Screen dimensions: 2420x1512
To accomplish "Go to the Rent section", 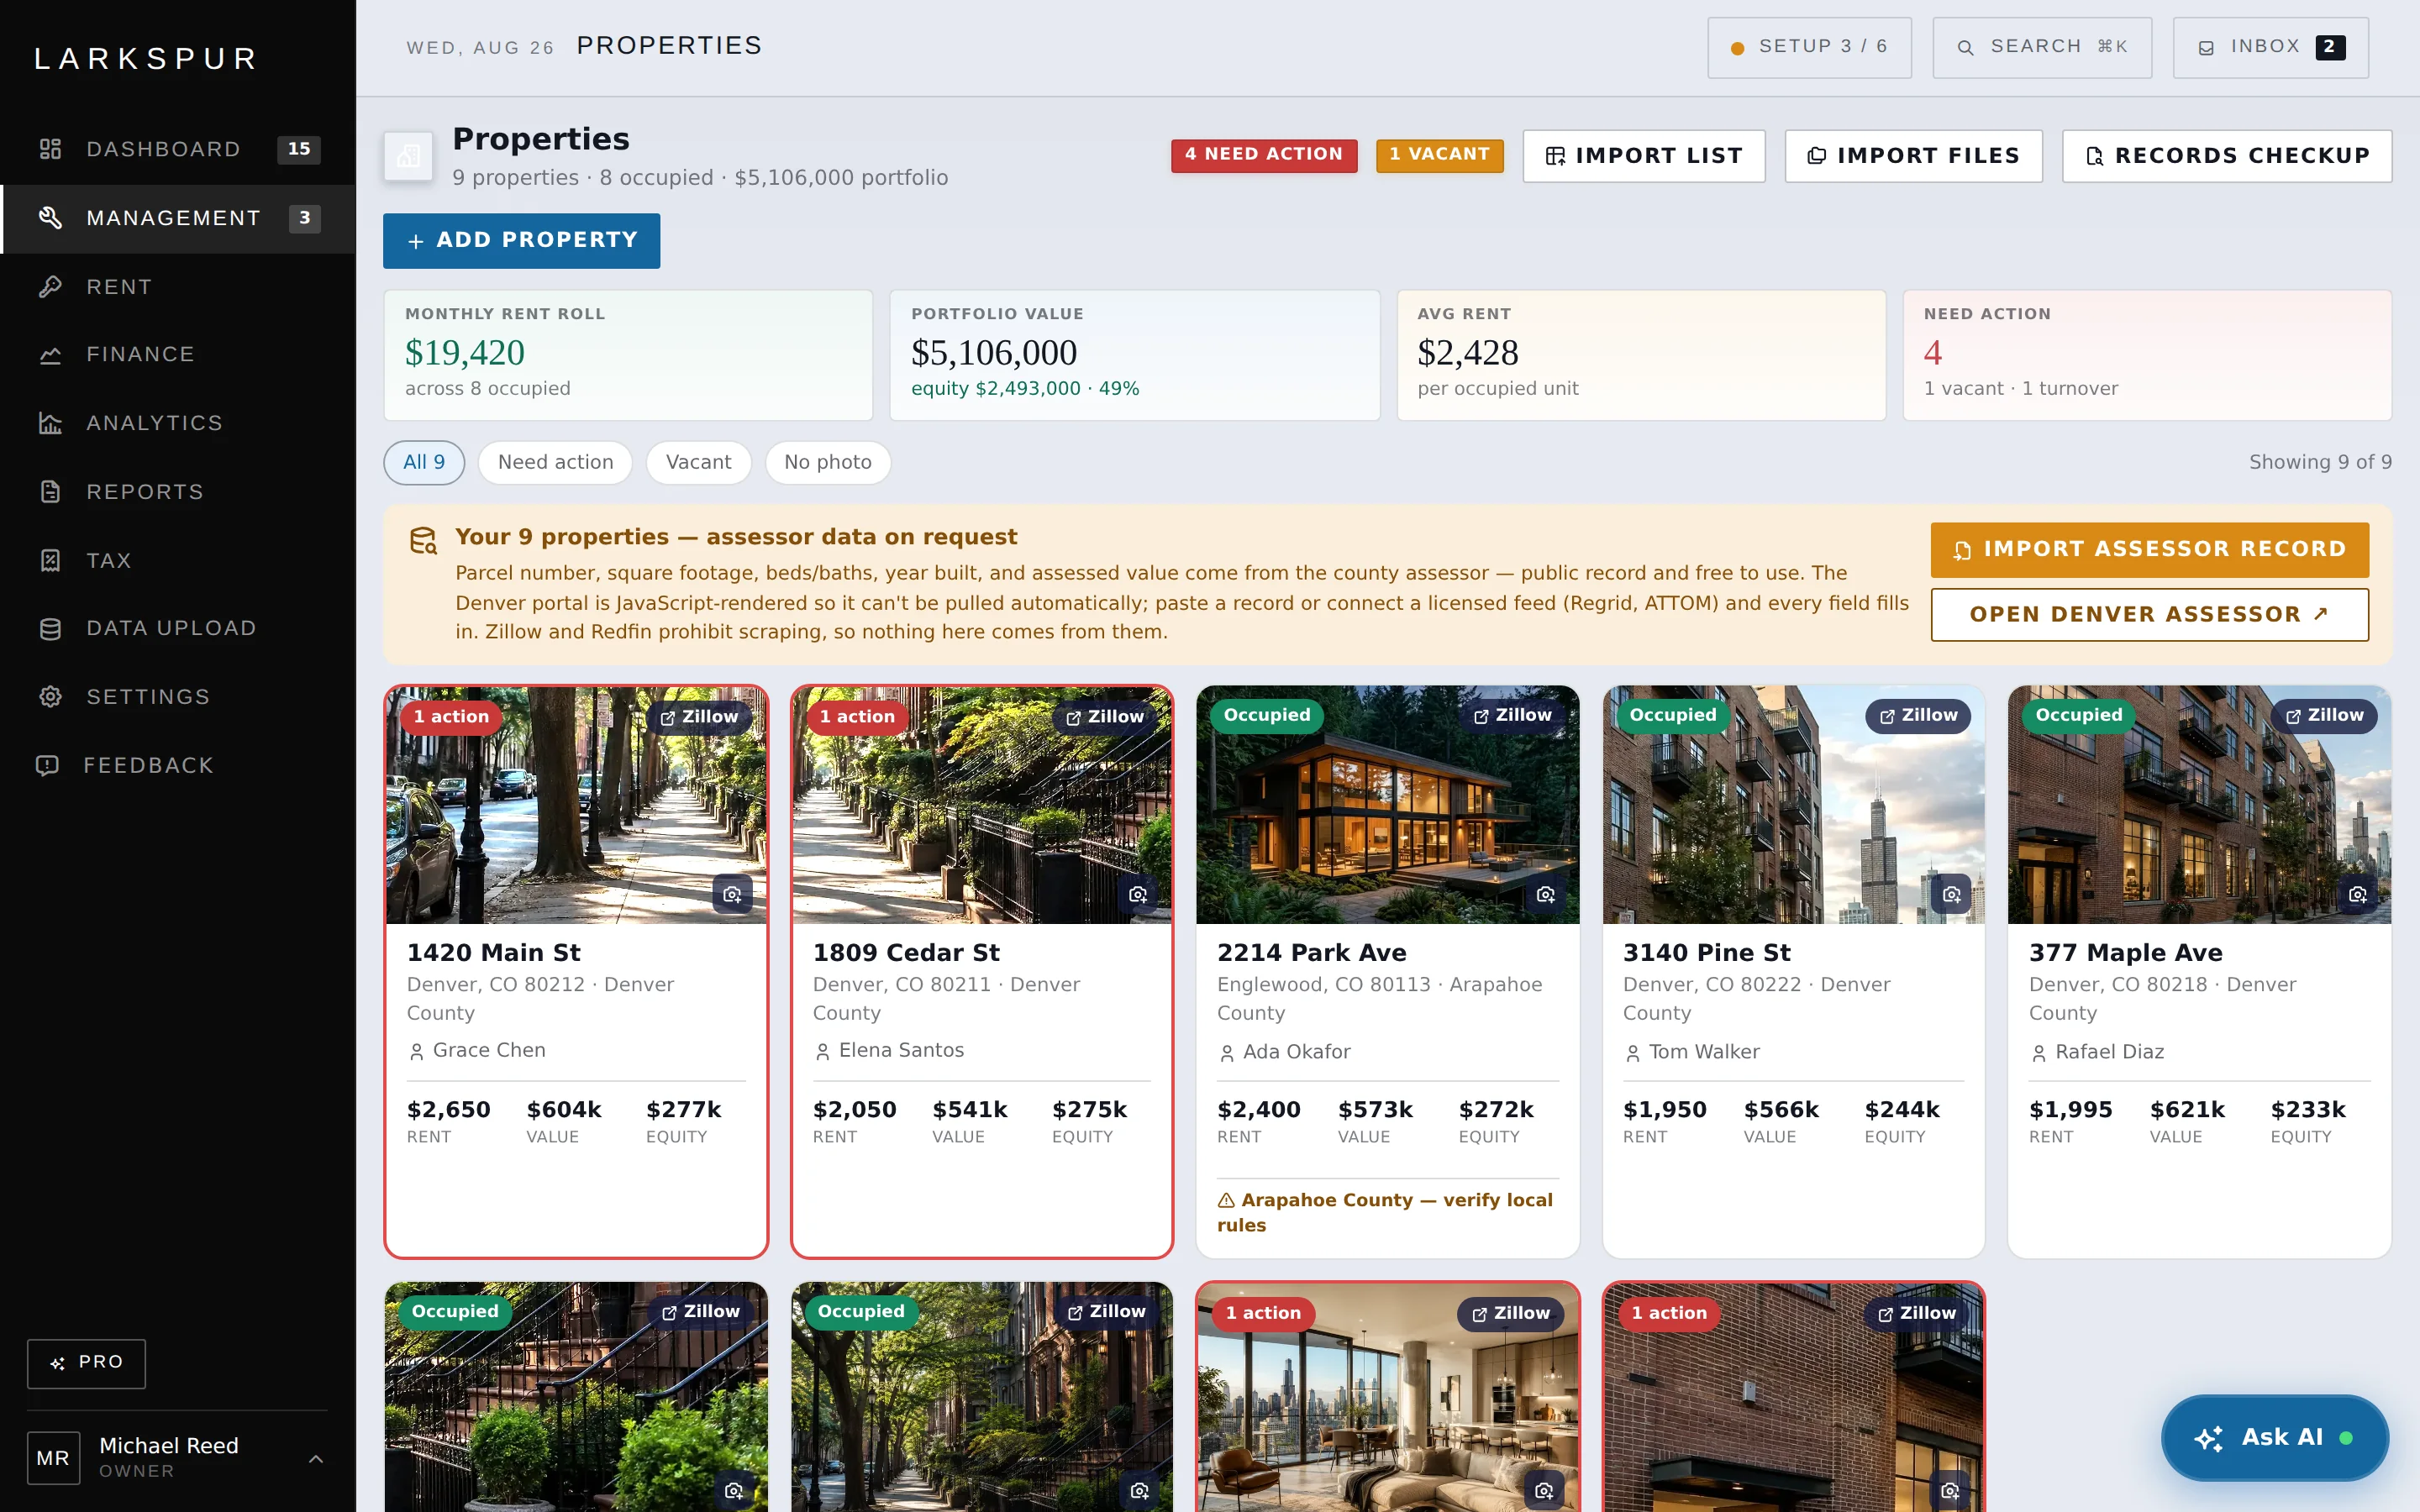I will (178, 287).
